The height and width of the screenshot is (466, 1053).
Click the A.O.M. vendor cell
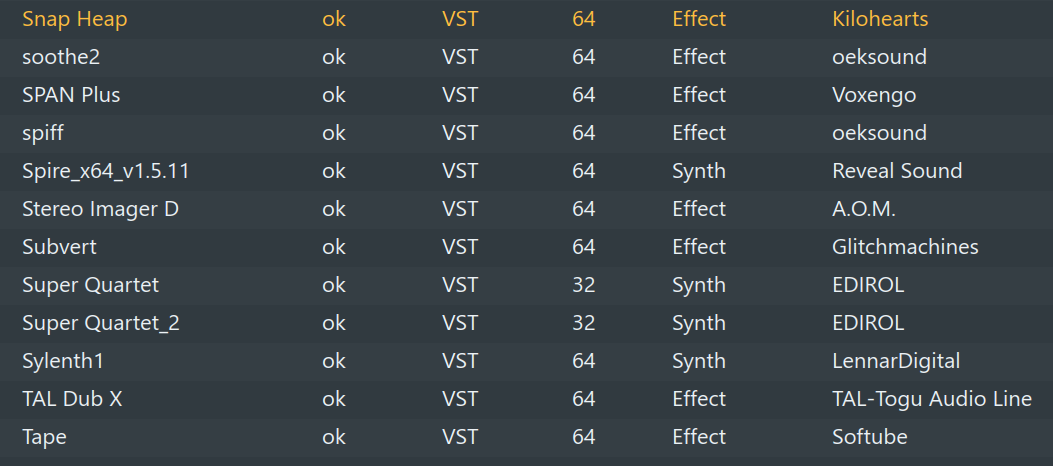click(x=864, y=209)
